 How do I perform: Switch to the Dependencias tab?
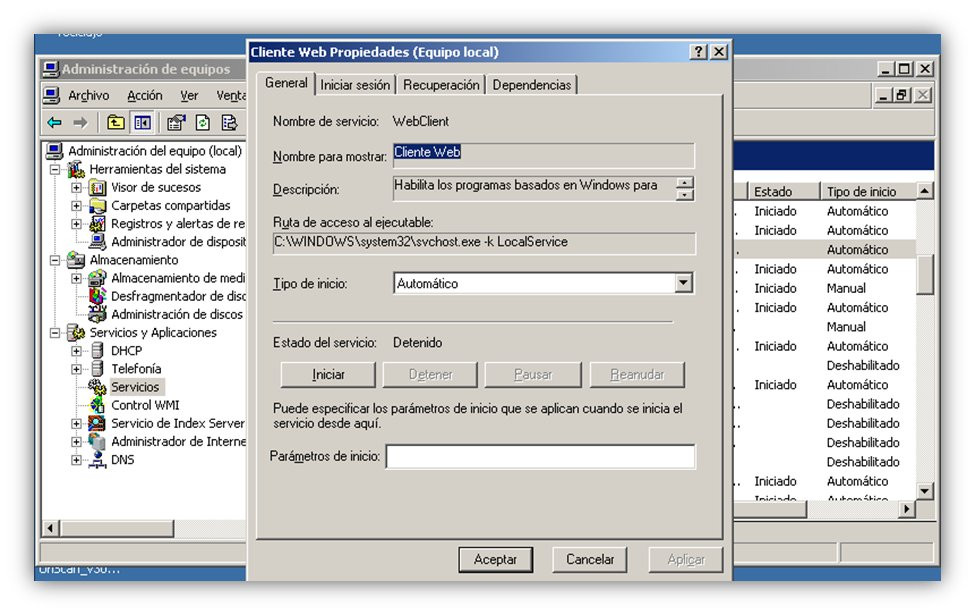click(x=532, y=85)
